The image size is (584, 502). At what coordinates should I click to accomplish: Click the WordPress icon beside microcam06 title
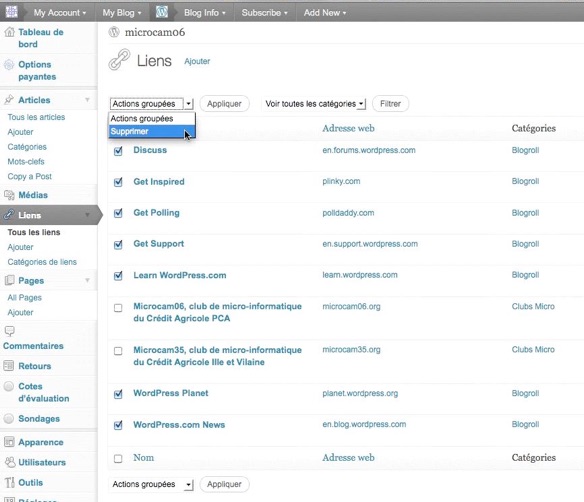pyautogui.click(x=114, y=32)
